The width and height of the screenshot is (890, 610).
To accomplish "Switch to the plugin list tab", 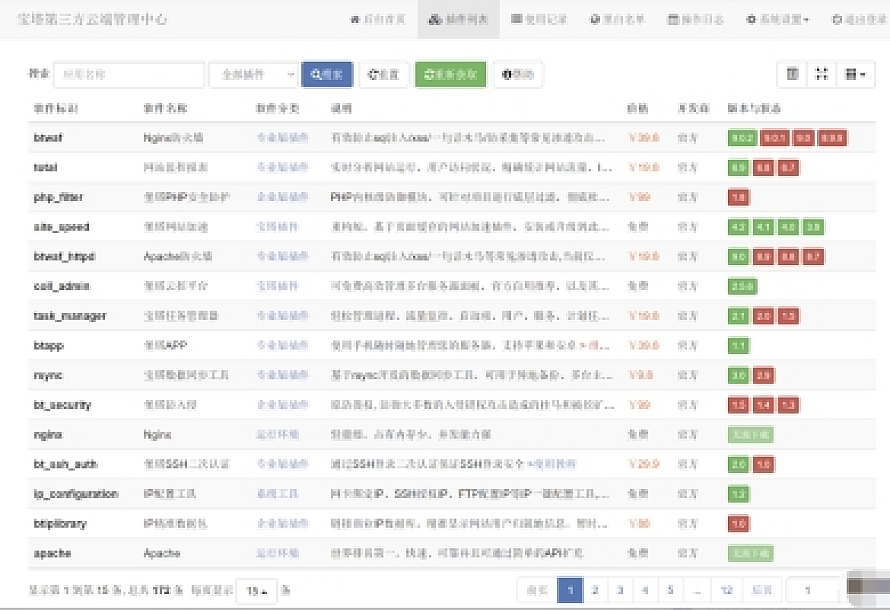I will pyautogui.click(x=459, y=19).
